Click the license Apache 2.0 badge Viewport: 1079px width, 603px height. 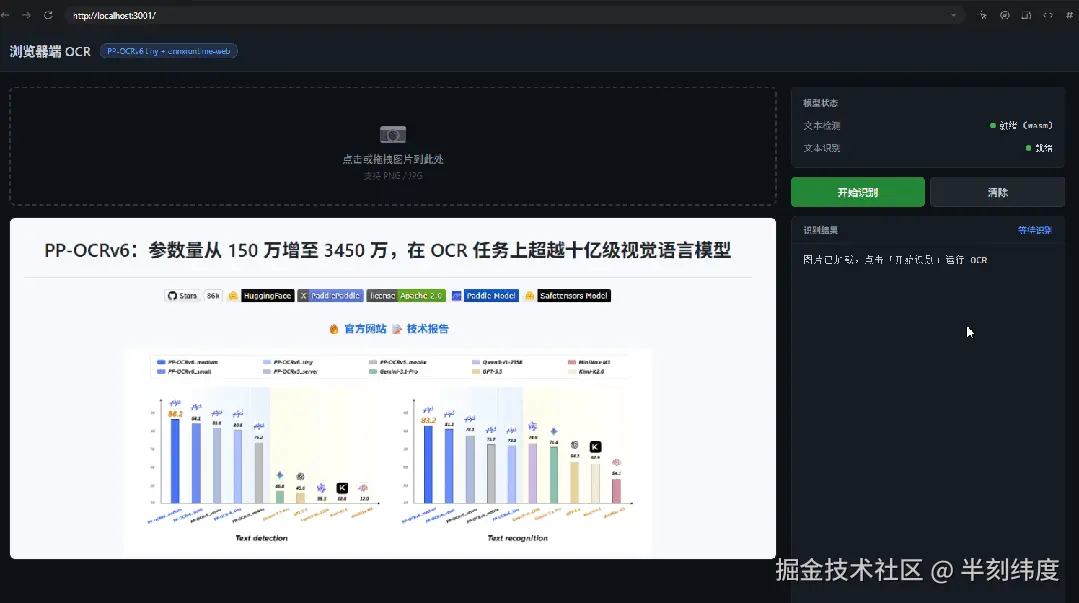click(x=406, y=295)
